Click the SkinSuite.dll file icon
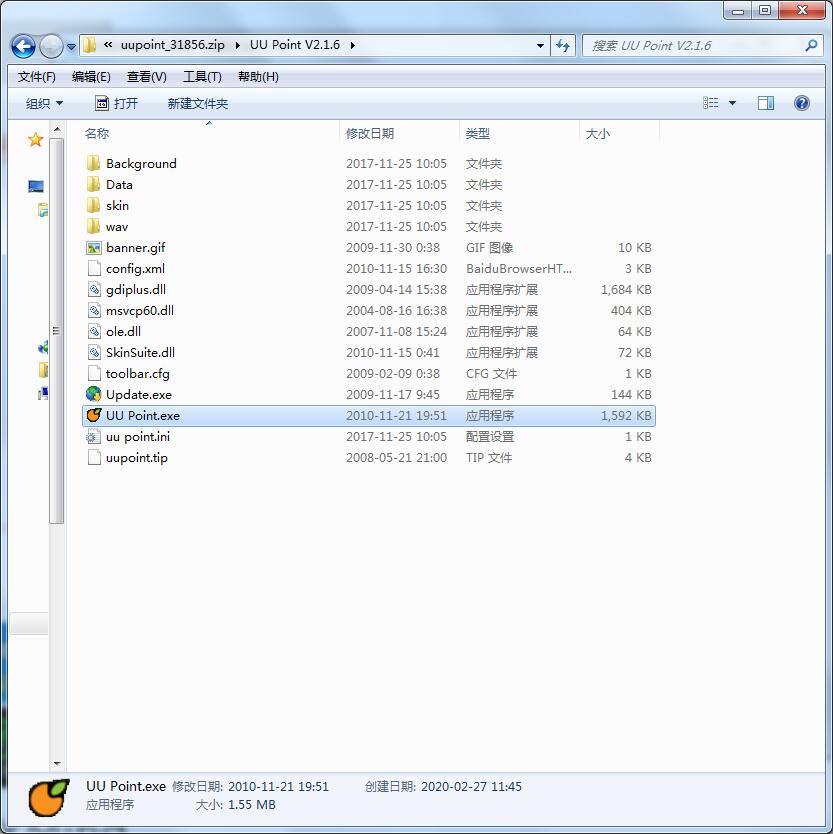The image size is (833, 834). [94, 353]
